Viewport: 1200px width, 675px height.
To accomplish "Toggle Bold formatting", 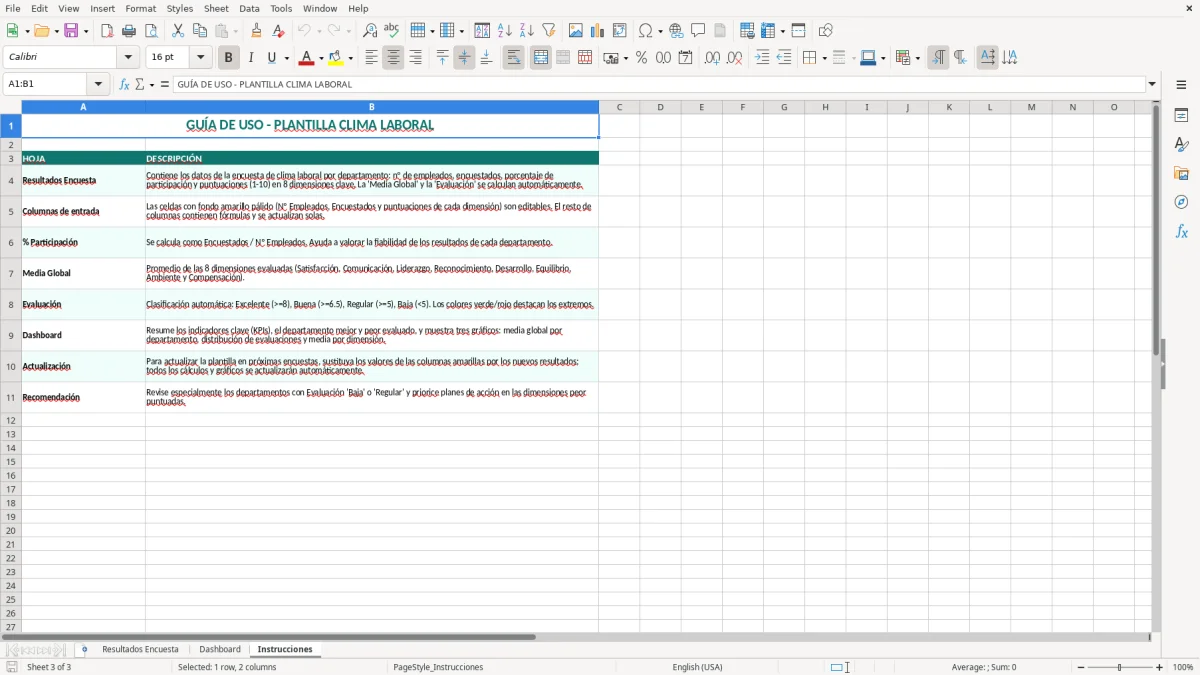I will [x=229, y=58].
